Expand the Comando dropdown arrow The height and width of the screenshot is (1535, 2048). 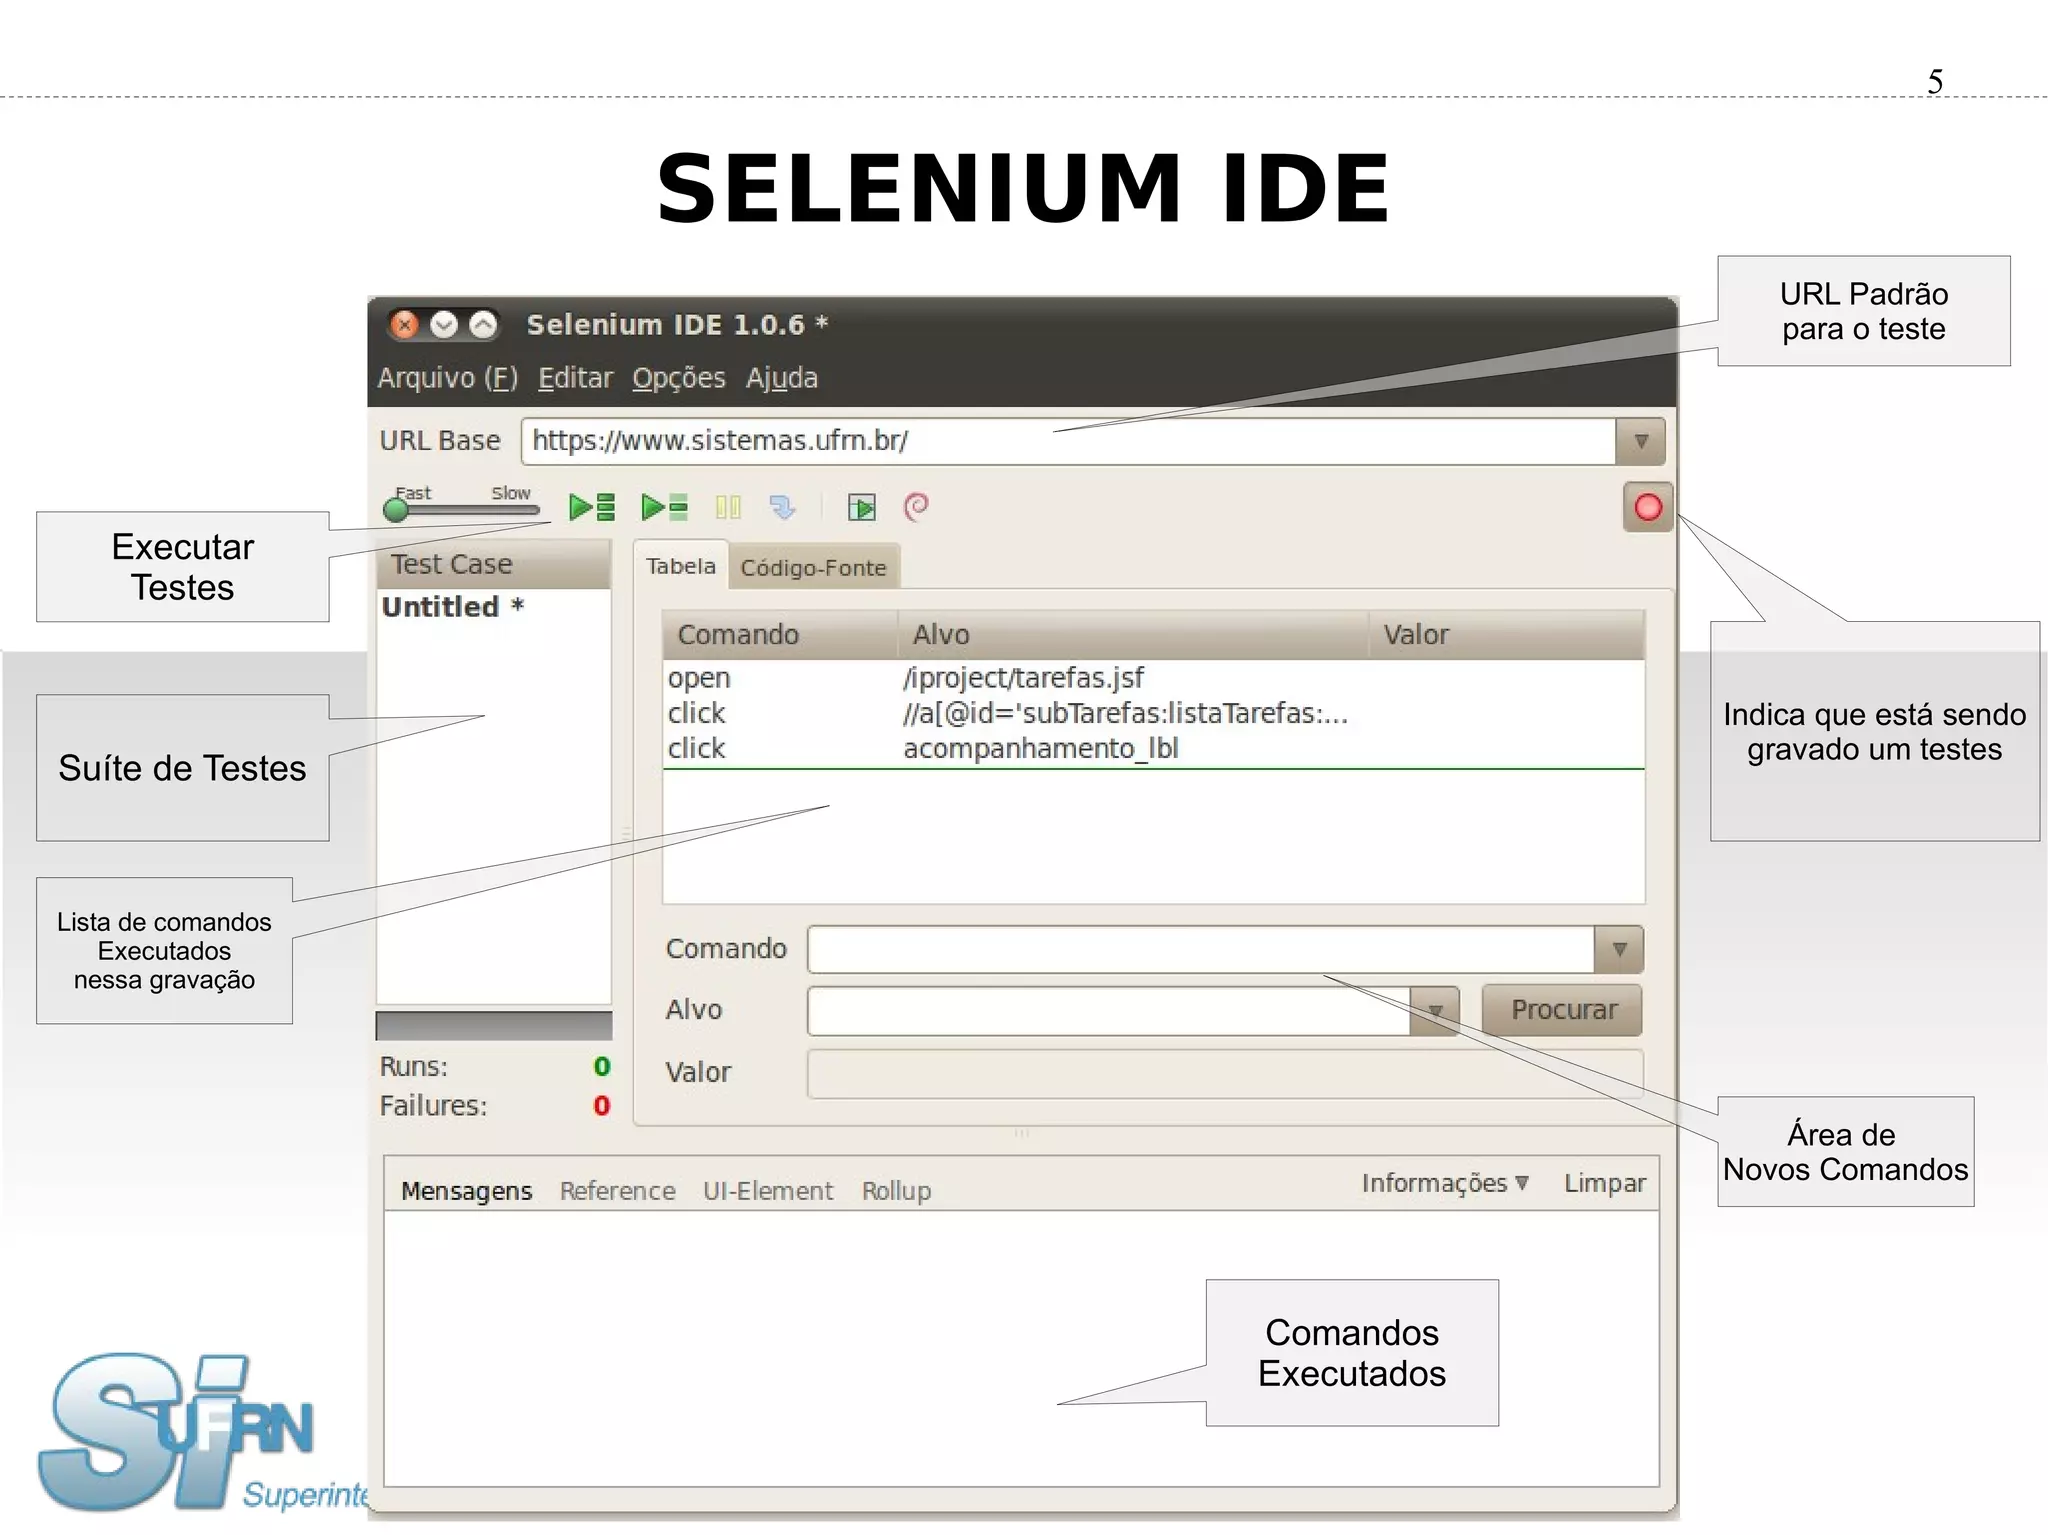pyautogui.click(x=1619, y=949)
